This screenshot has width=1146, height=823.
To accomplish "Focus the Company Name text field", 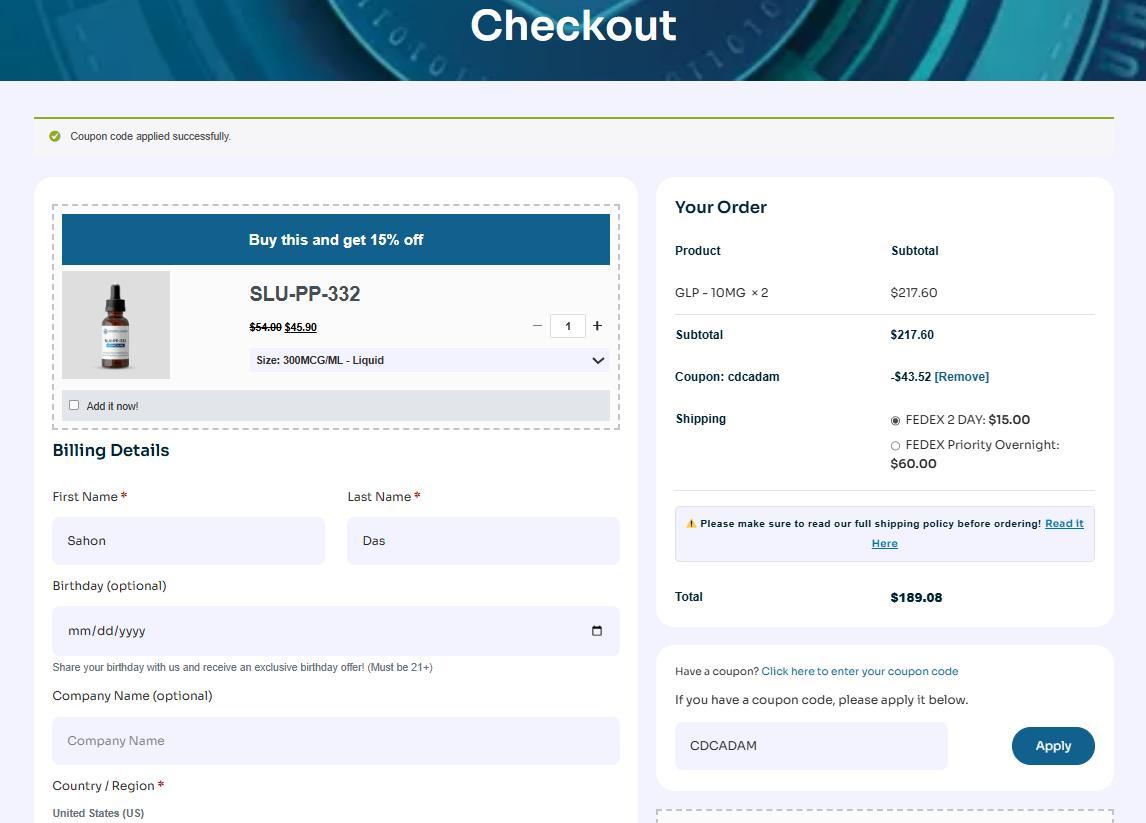I will [x=335, y=741].
